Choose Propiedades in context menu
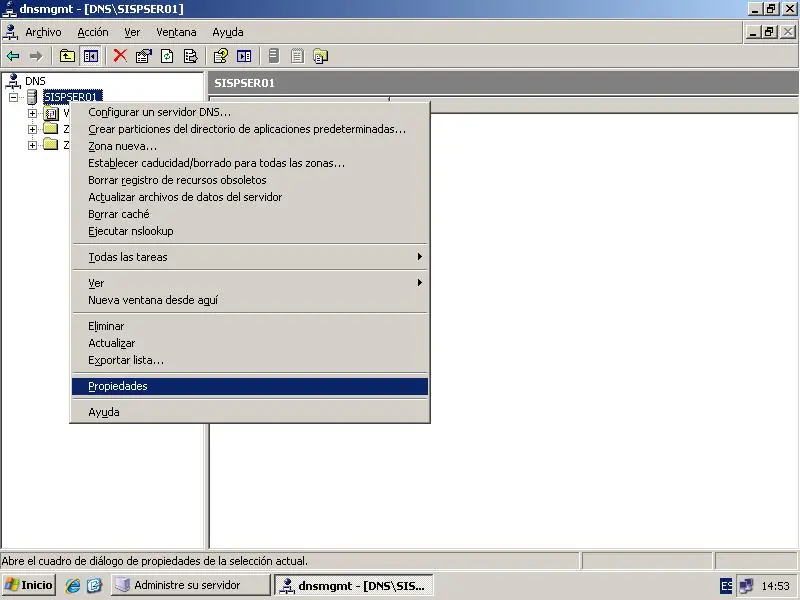This screenshot has width=800, height=600. [x=250, y=386]
